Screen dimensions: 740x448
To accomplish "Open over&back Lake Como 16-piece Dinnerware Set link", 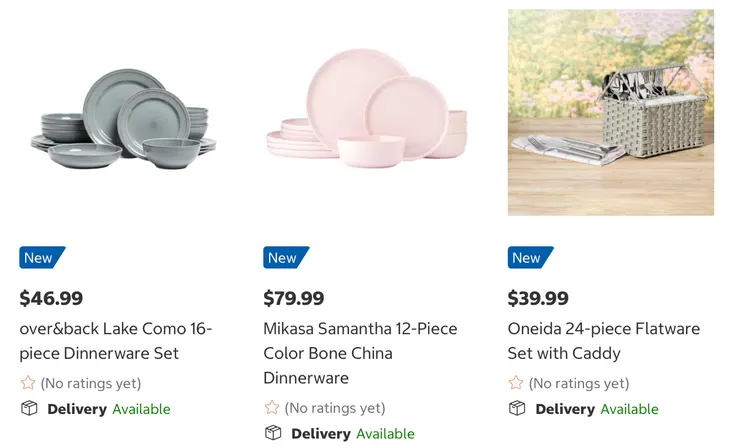I will (x=116, y=341).
